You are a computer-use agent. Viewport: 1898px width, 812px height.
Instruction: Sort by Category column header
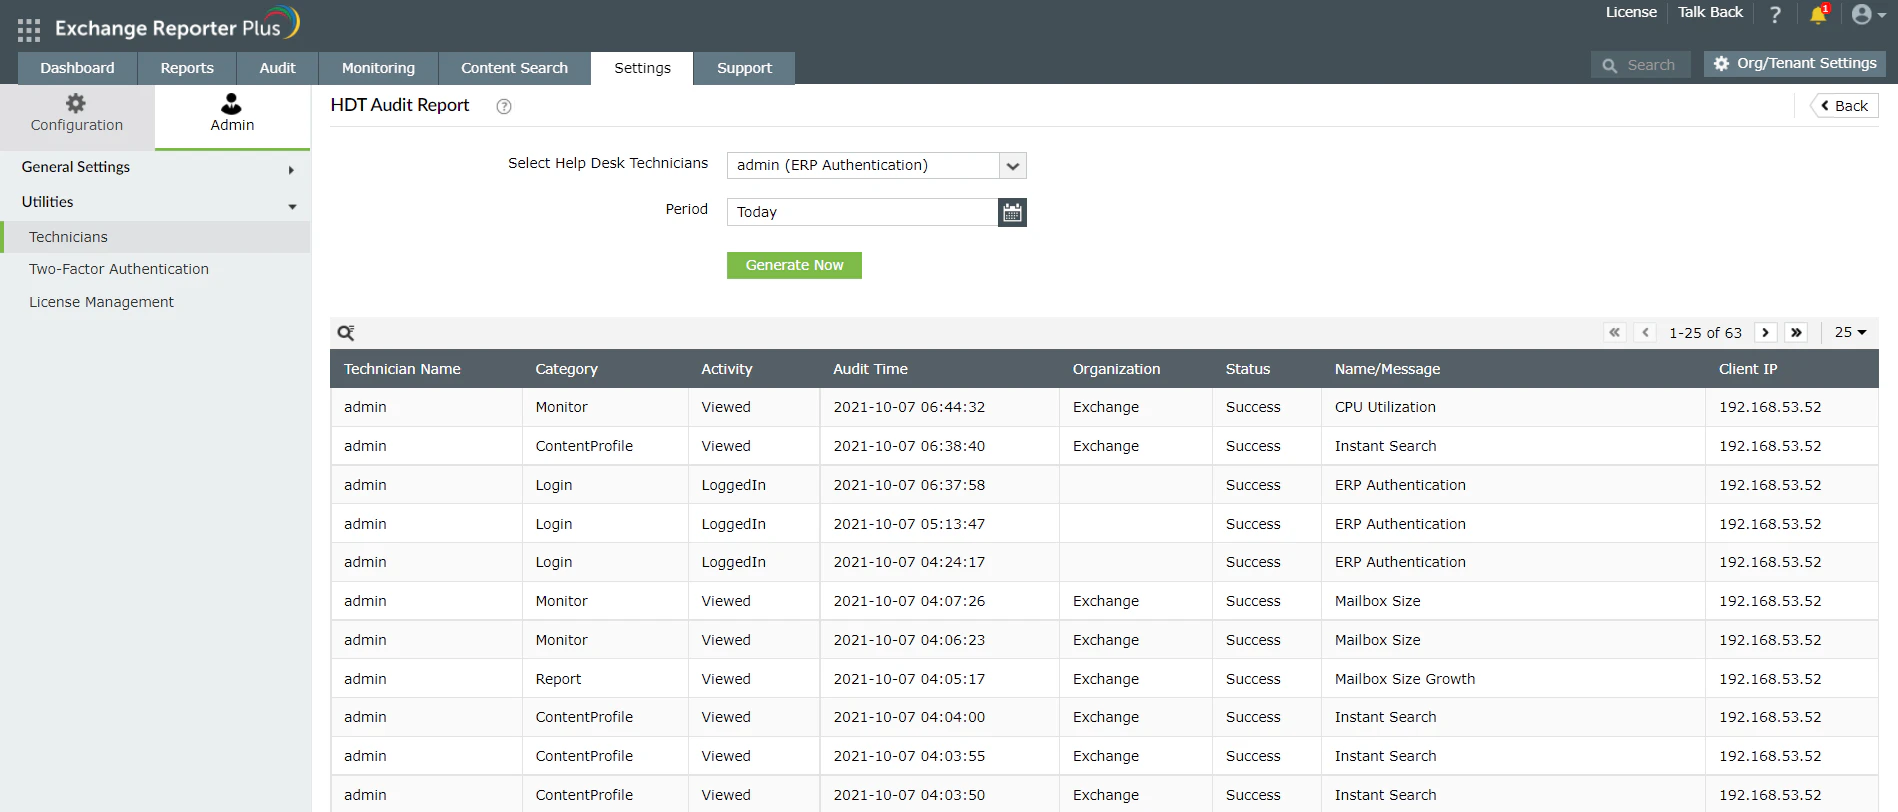click(566, 369)
